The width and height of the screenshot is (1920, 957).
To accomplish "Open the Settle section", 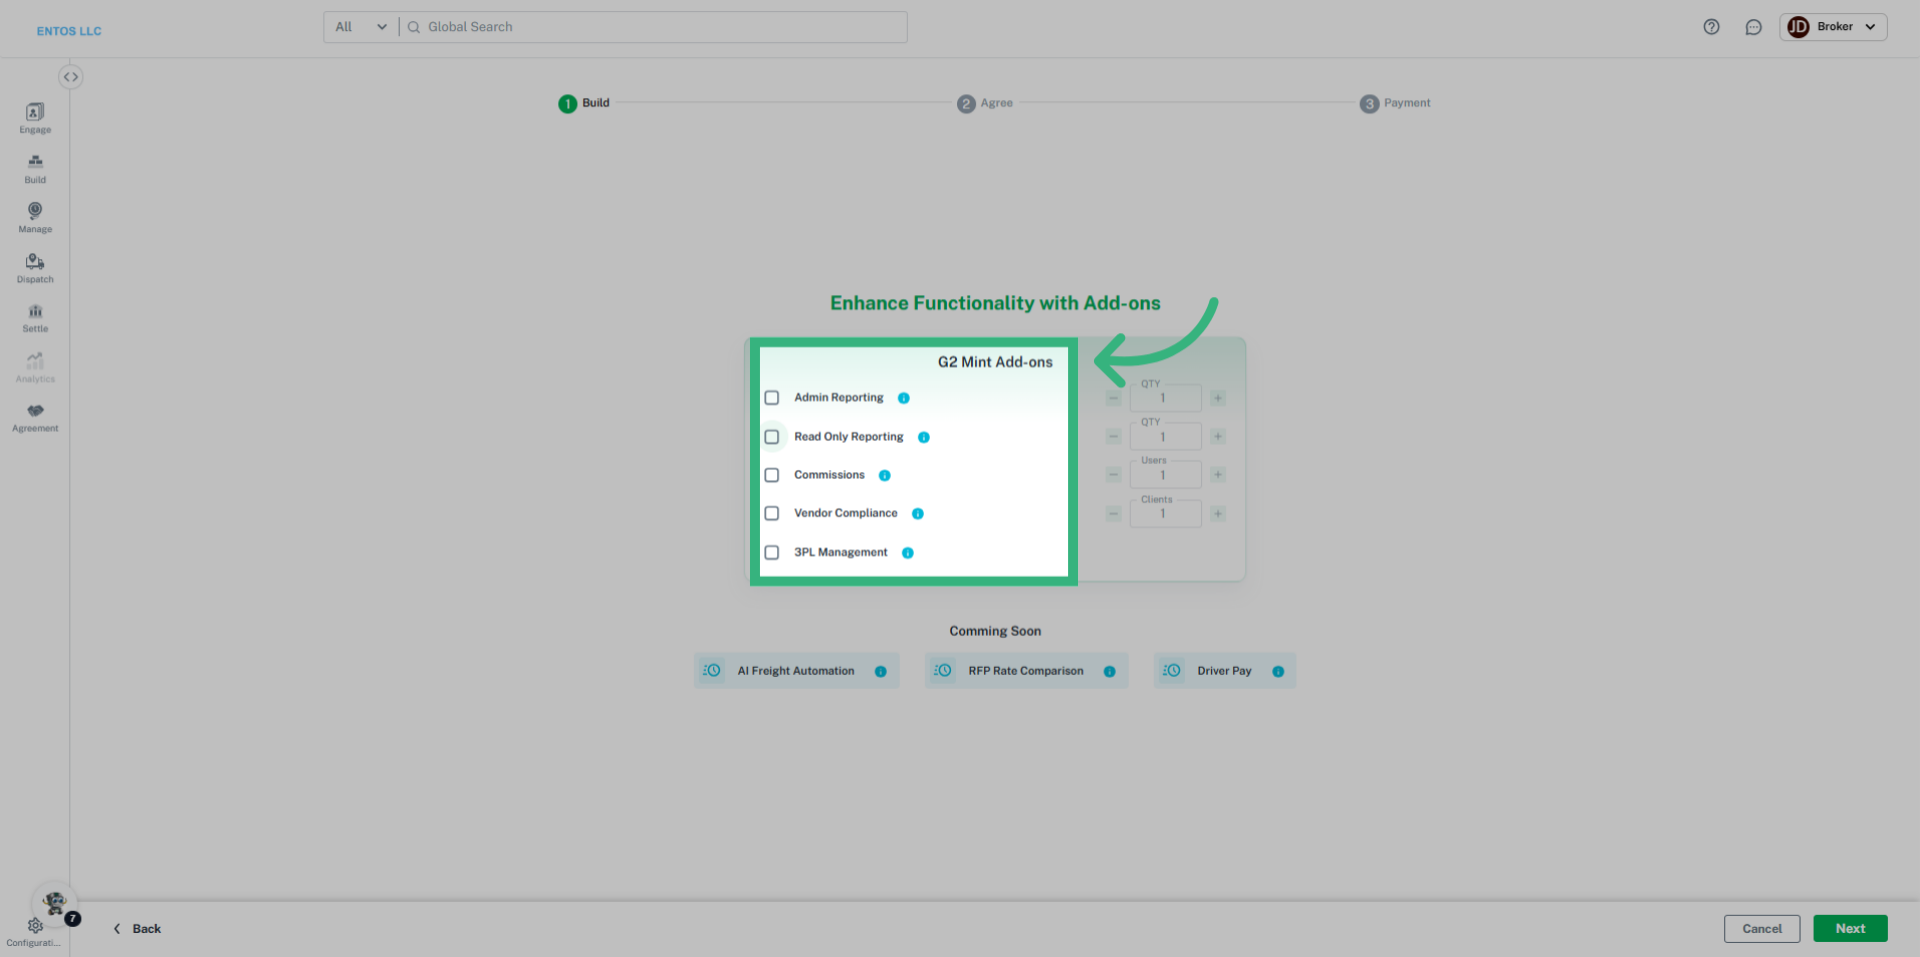I will coord(34,315).
